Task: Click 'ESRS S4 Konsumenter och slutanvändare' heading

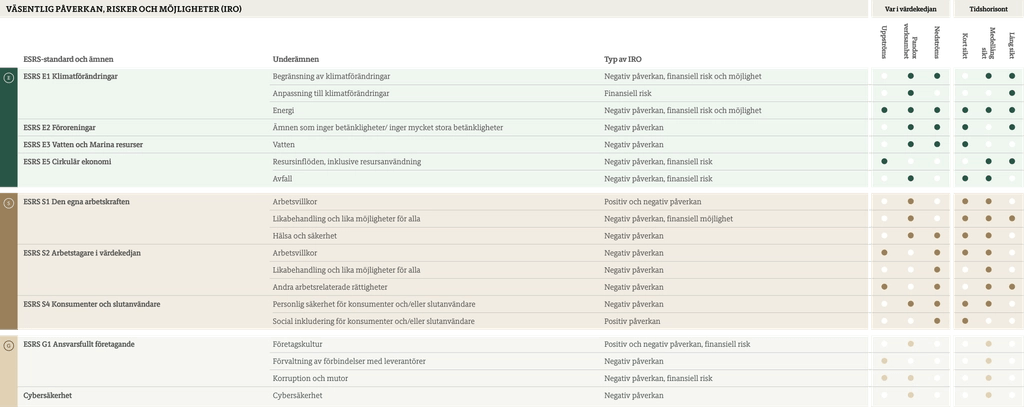Action: coord(92,304)
